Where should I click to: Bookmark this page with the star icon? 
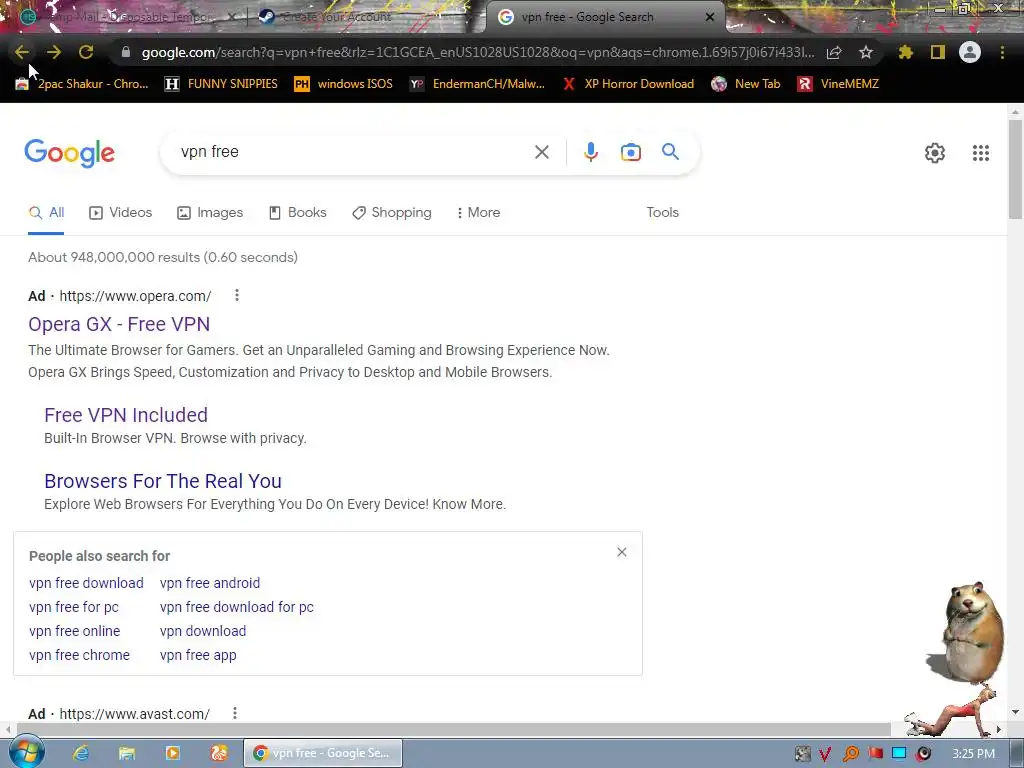866,52
